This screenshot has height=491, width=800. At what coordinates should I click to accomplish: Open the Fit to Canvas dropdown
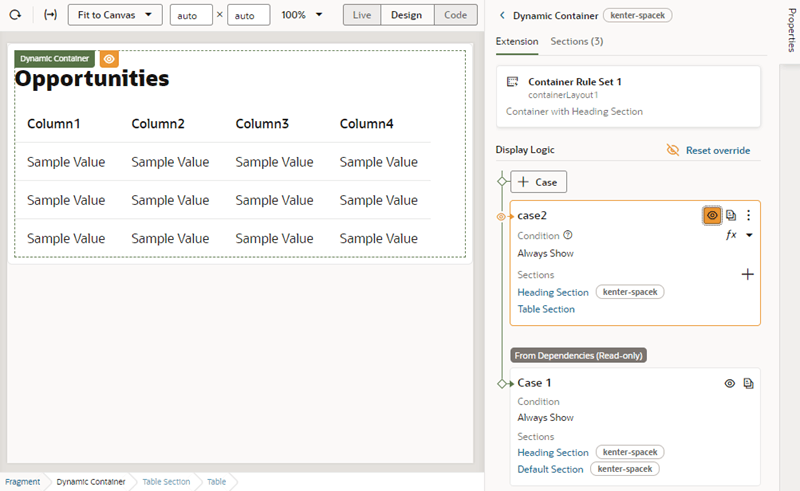coord(115,15)
